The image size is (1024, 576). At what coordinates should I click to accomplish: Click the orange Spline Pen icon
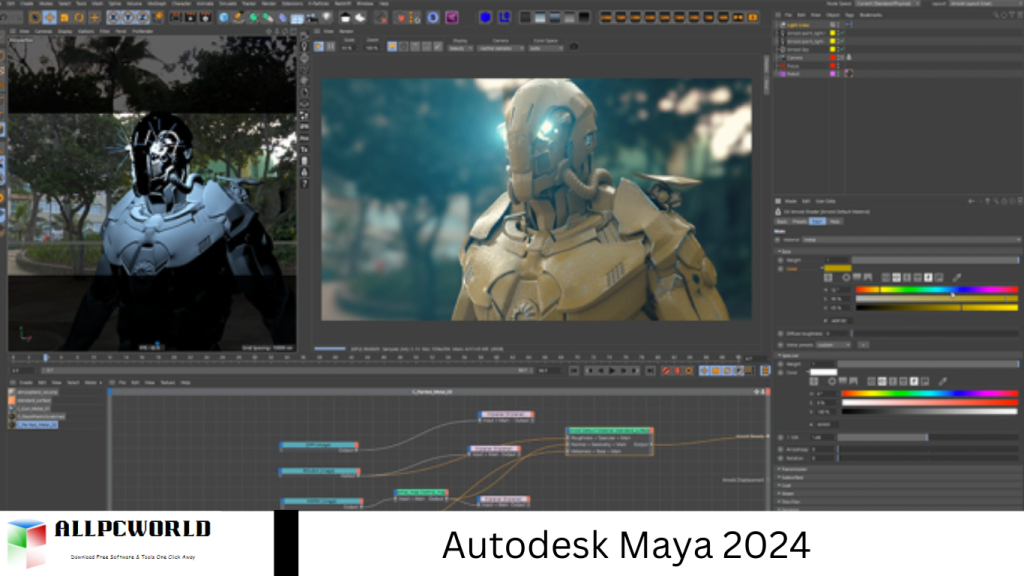tap(238, 18)
